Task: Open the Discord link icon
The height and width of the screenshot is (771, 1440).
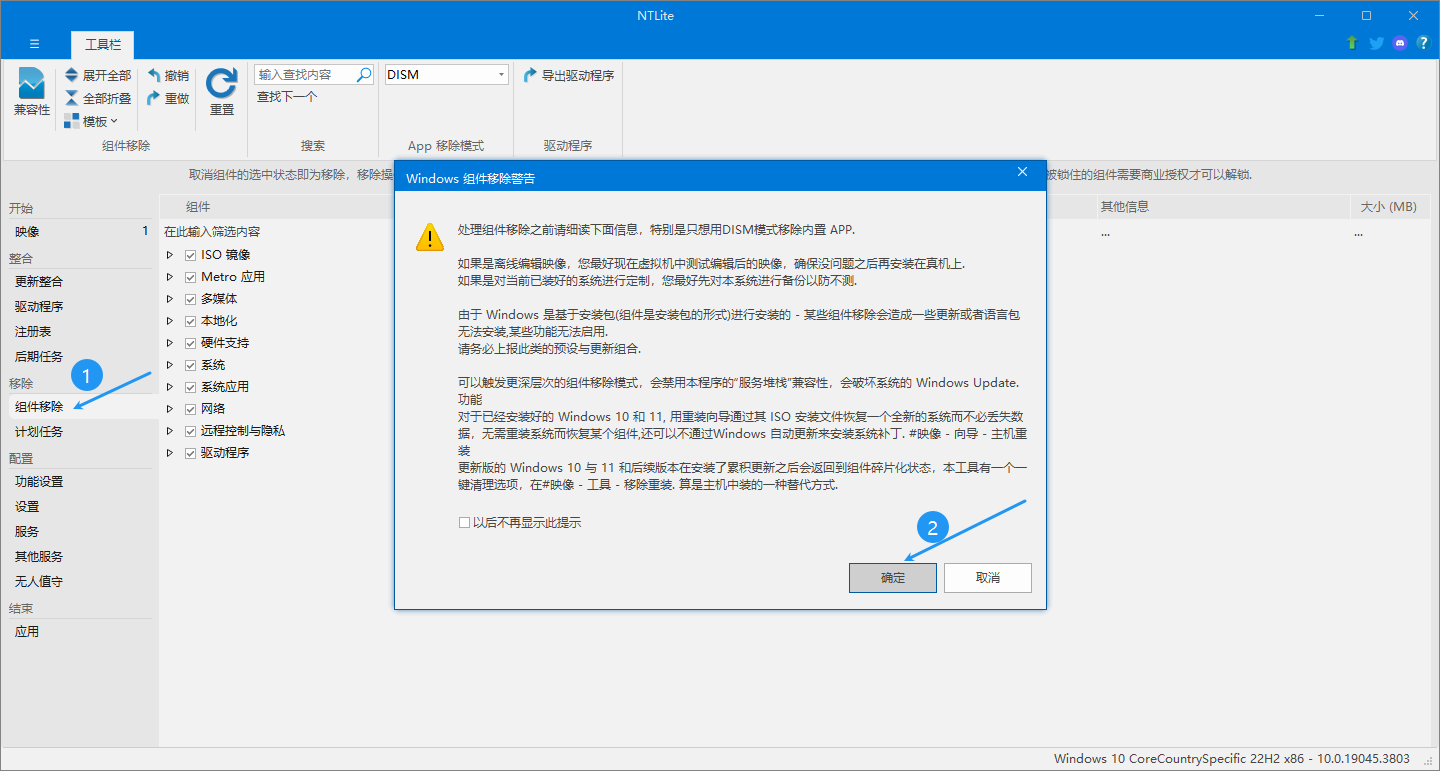Action: click(x=1400, y=43)
